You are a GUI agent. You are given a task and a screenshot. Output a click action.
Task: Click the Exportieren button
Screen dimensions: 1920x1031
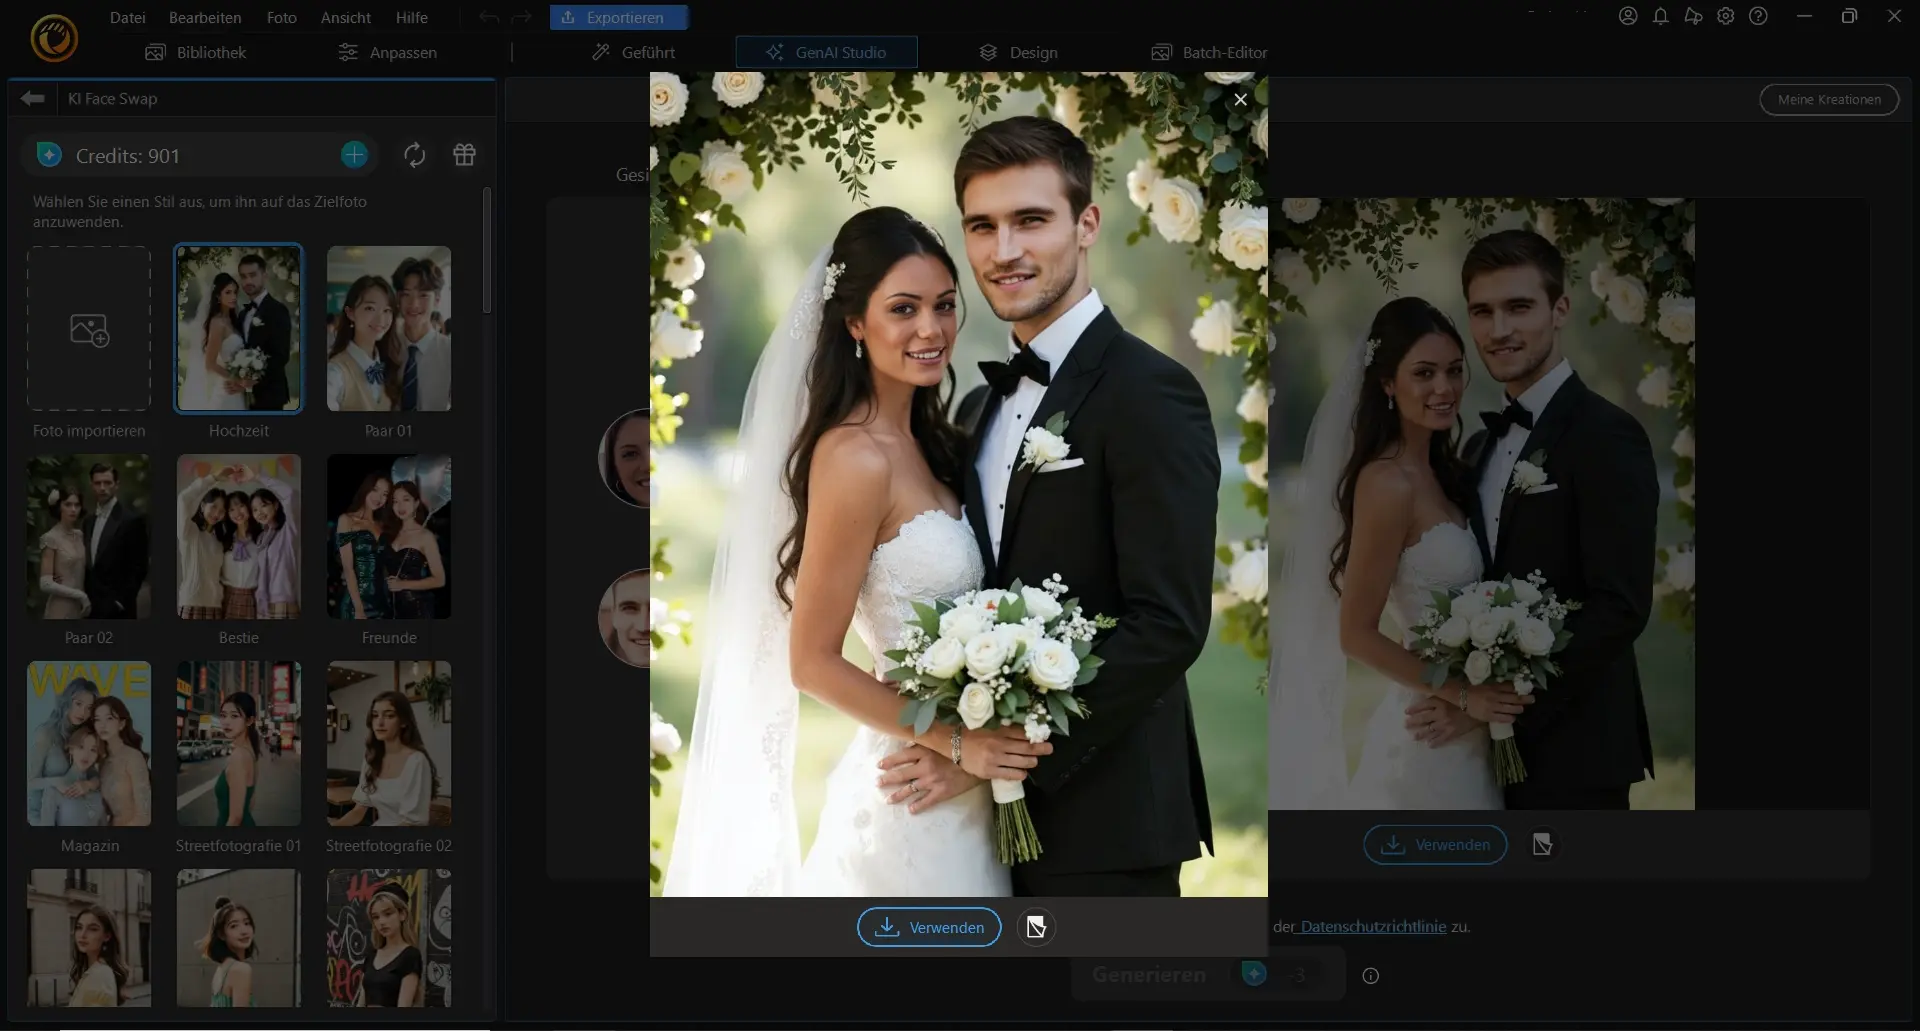click(618, 17)
